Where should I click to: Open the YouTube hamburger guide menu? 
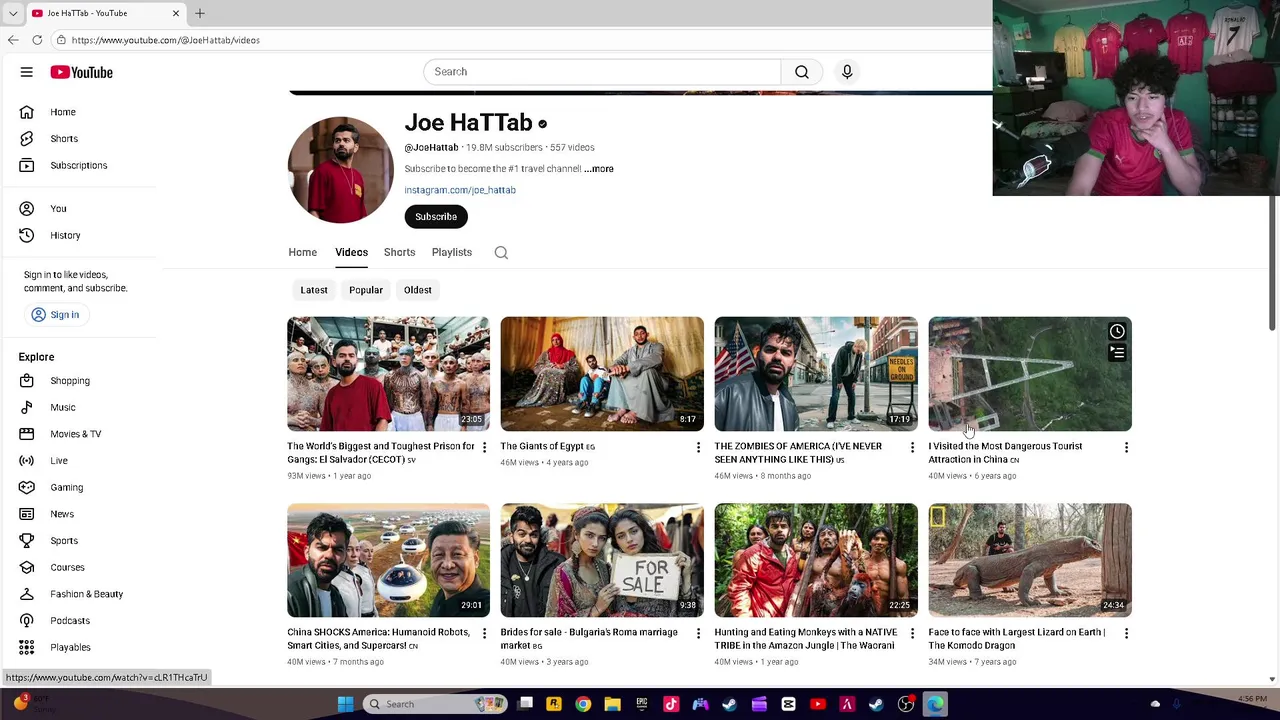27,72
